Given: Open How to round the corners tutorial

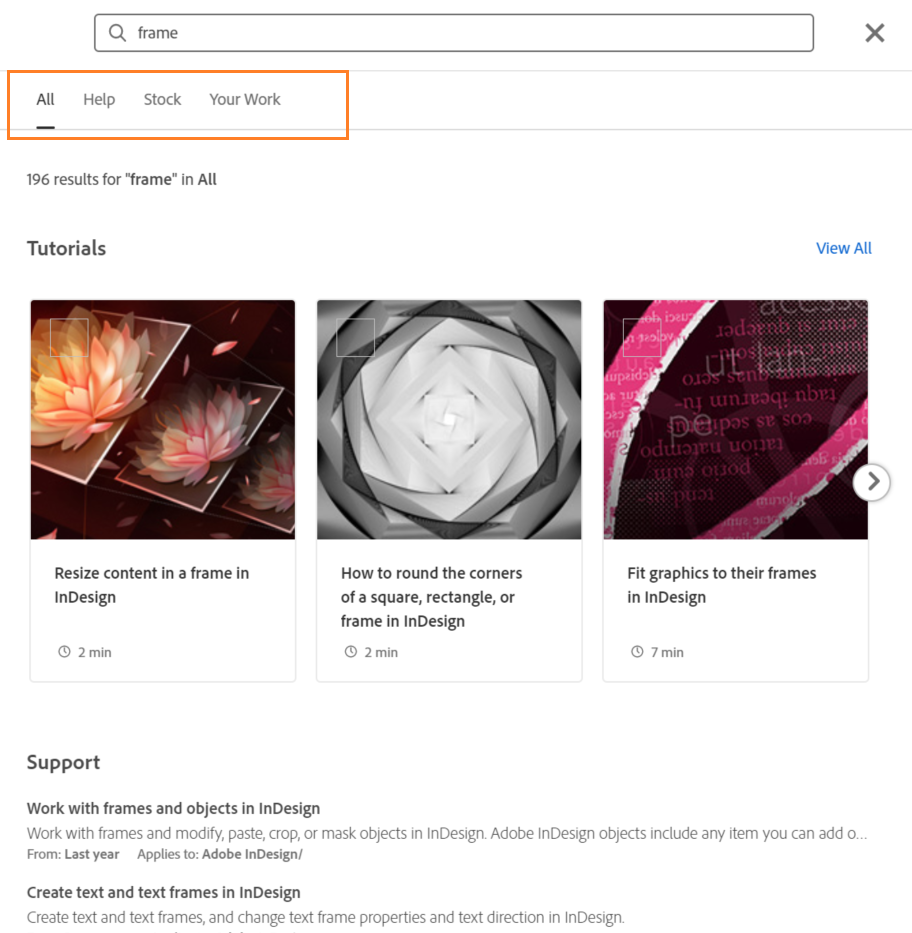Looking at the screenshot, I should pos(431,597).
